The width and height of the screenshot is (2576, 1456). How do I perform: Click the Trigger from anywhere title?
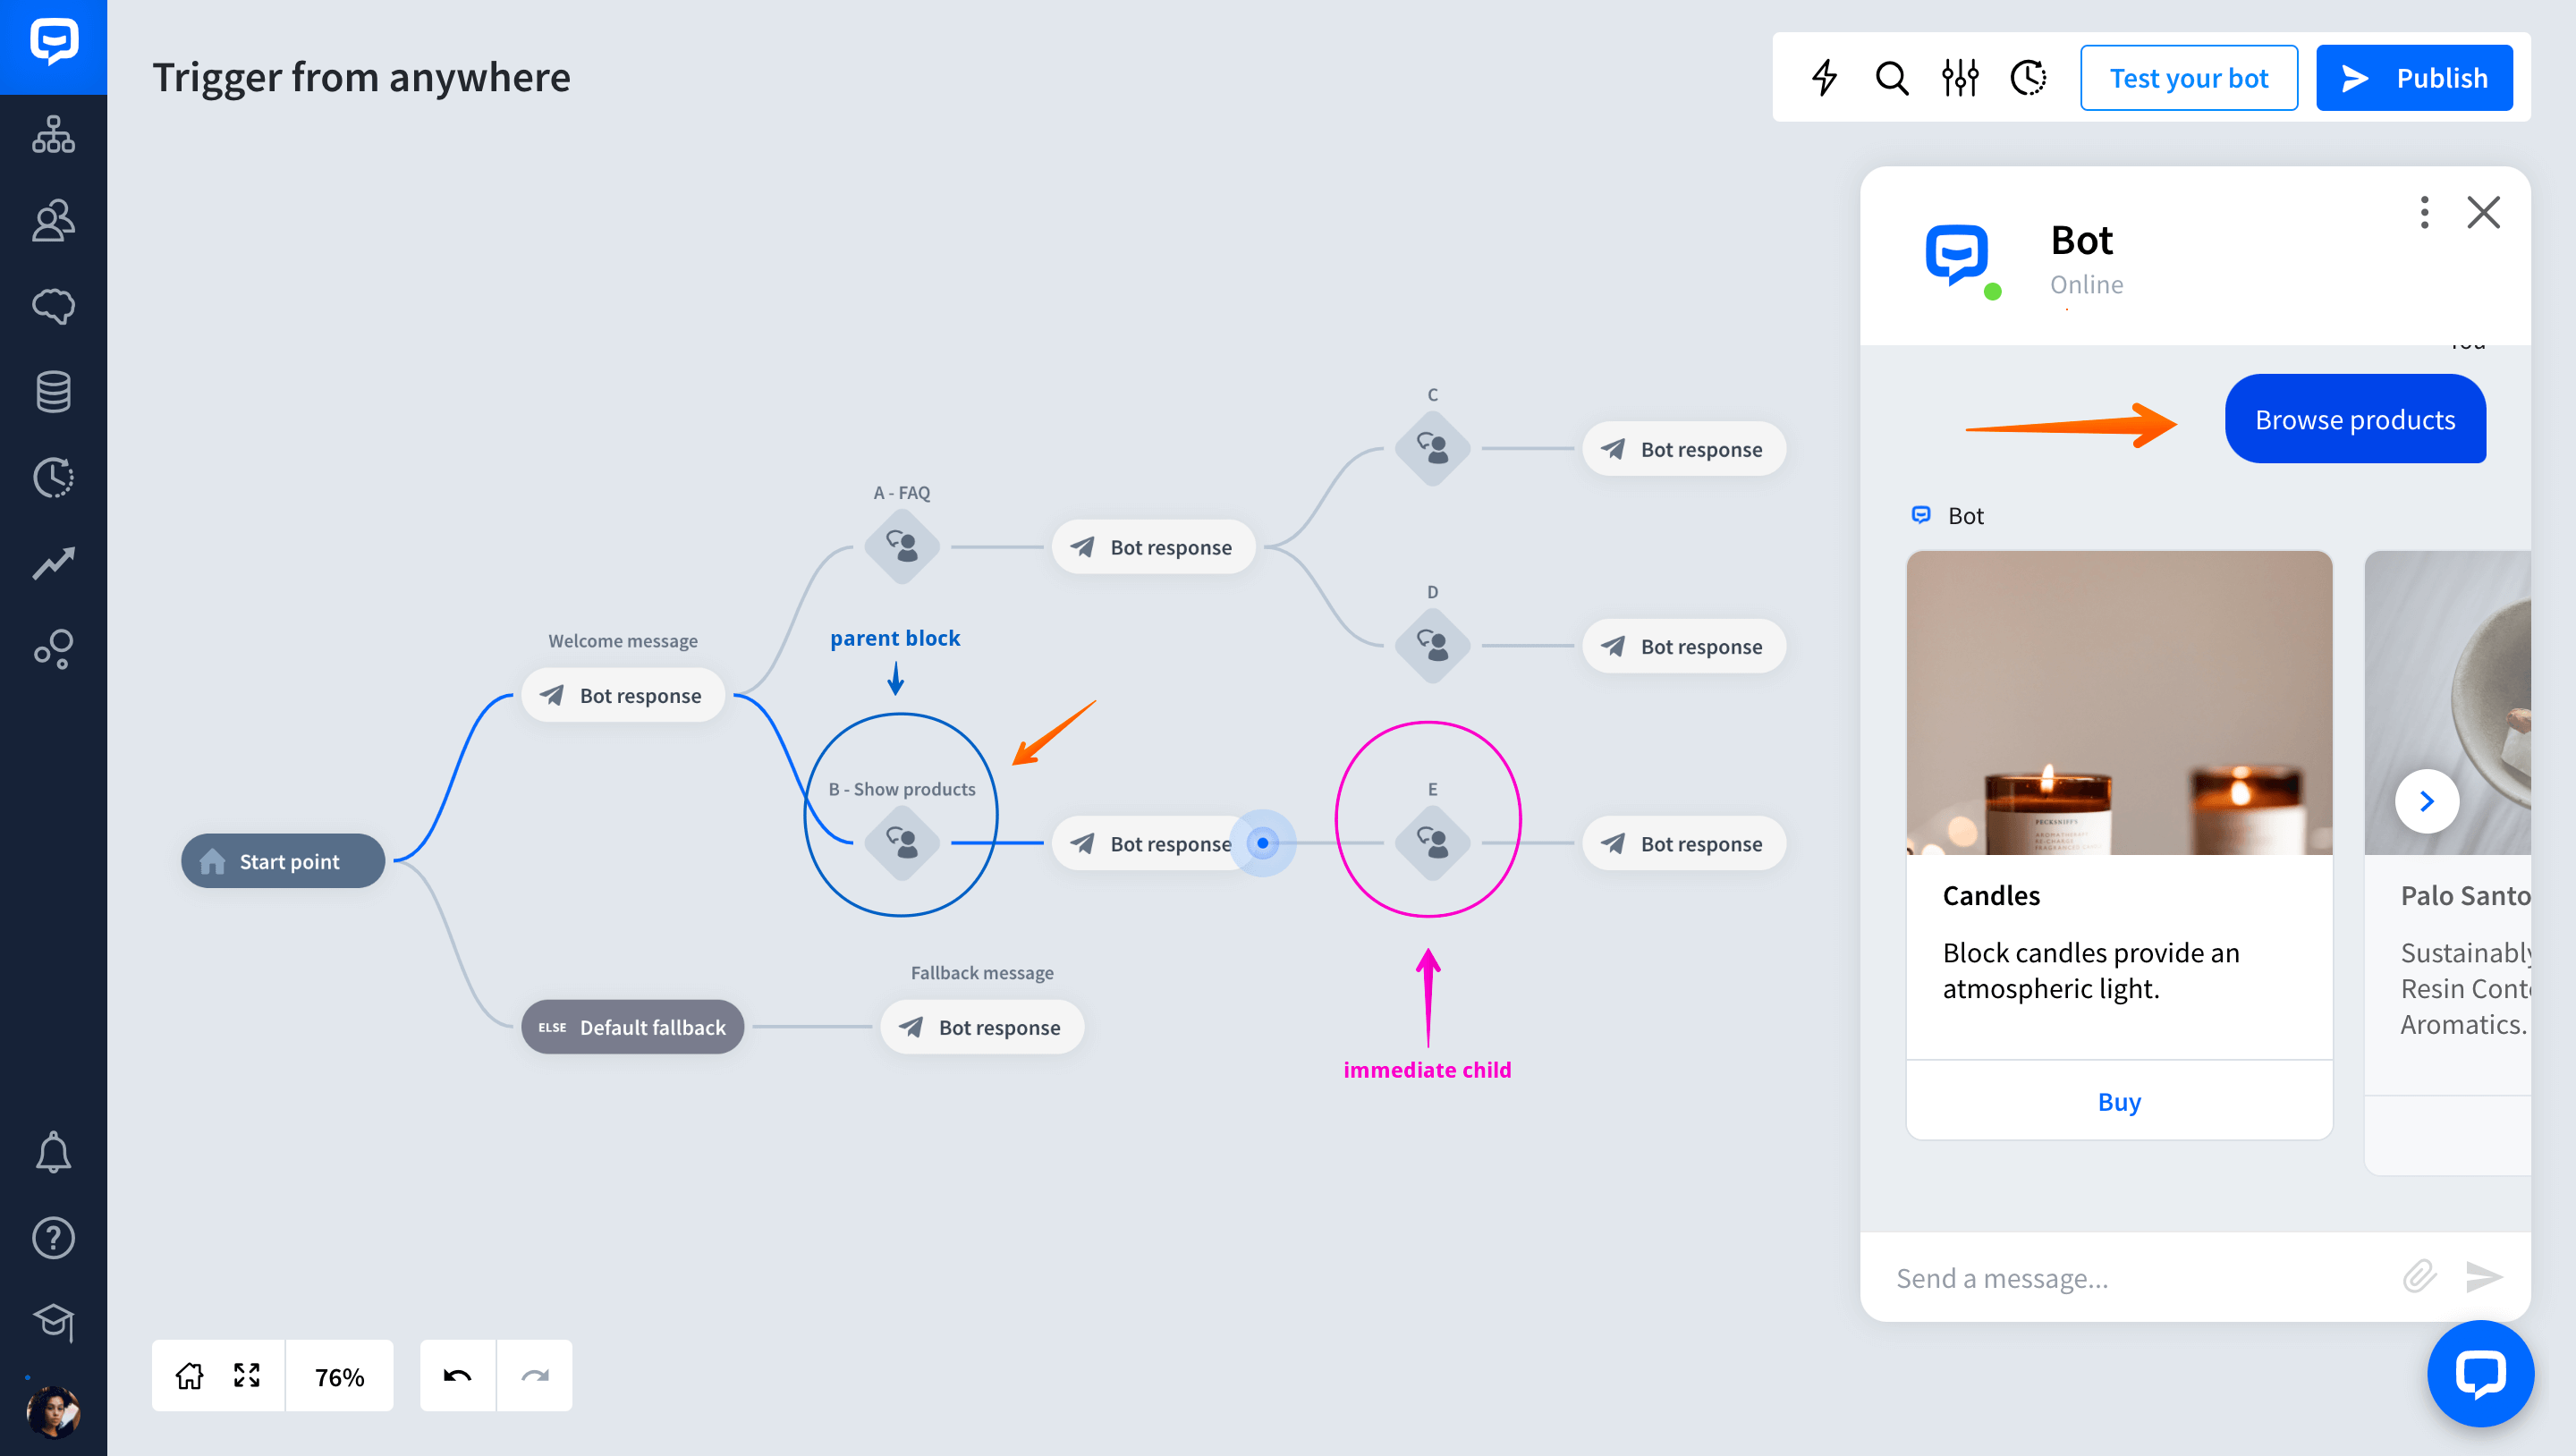coord(361,77)
